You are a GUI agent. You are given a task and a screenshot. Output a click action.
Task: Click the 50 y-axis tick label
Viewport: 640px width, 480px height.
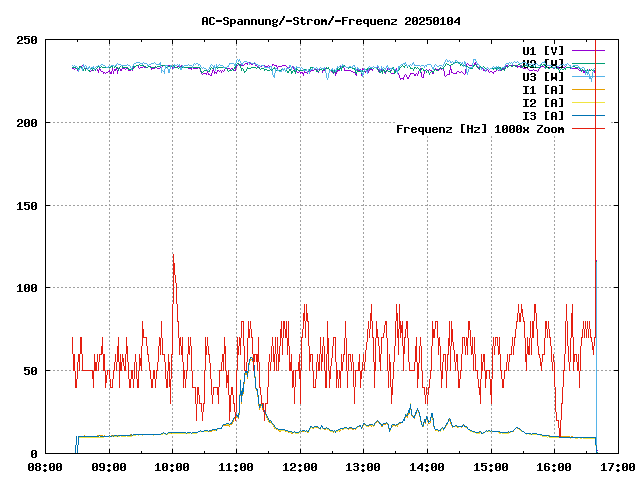[30, 371]
